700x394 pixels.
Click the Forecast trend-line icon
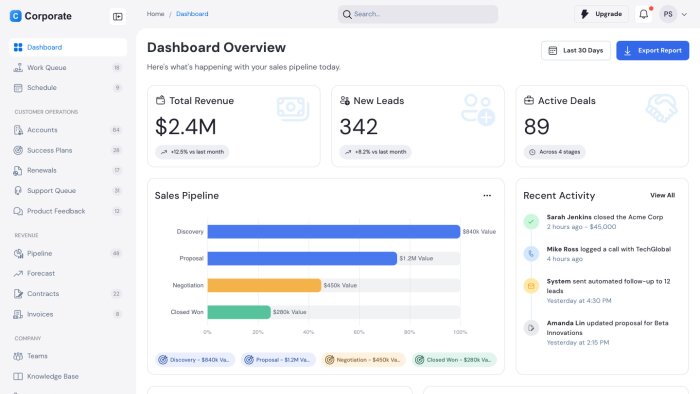pos(18,274)
